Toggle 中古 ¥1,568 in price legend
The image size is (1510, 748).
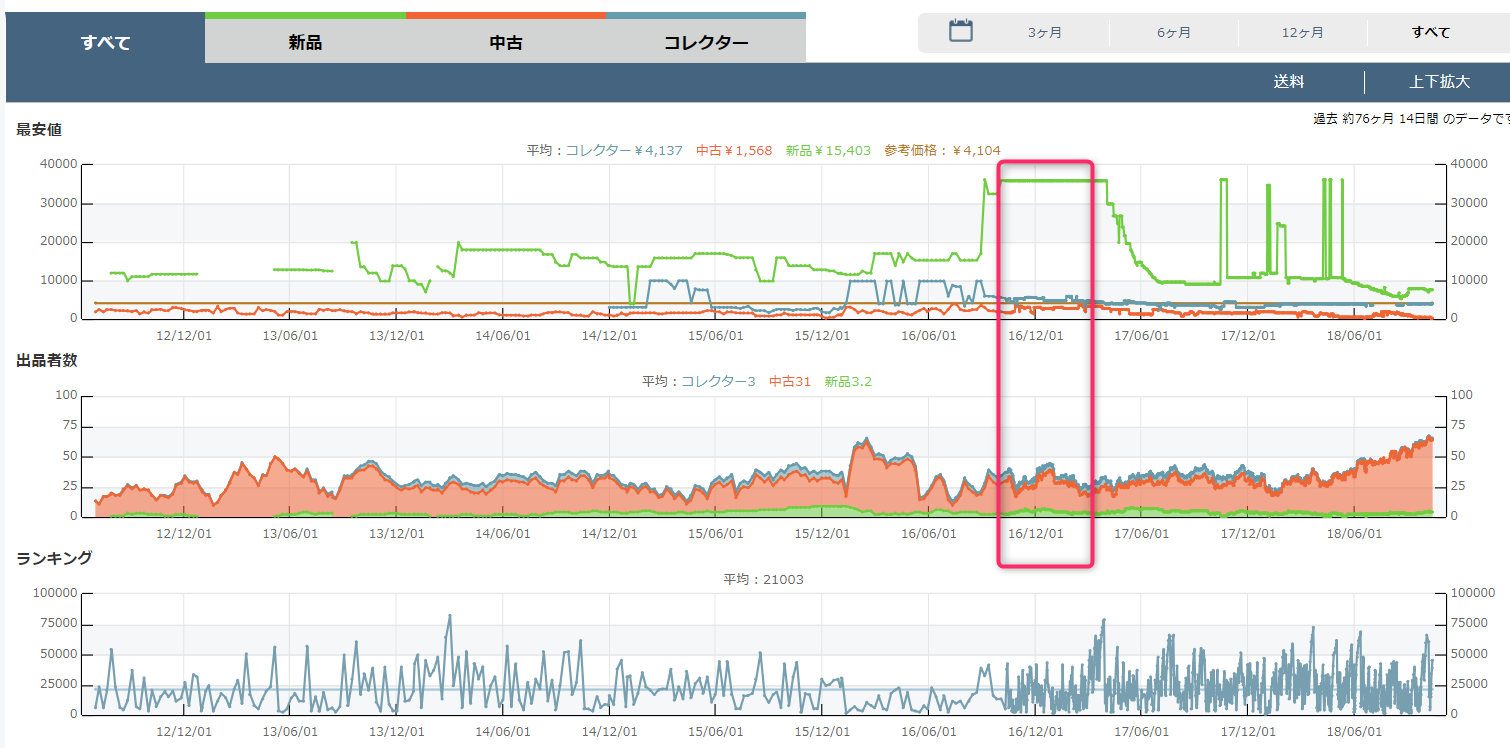coord(734,151)
